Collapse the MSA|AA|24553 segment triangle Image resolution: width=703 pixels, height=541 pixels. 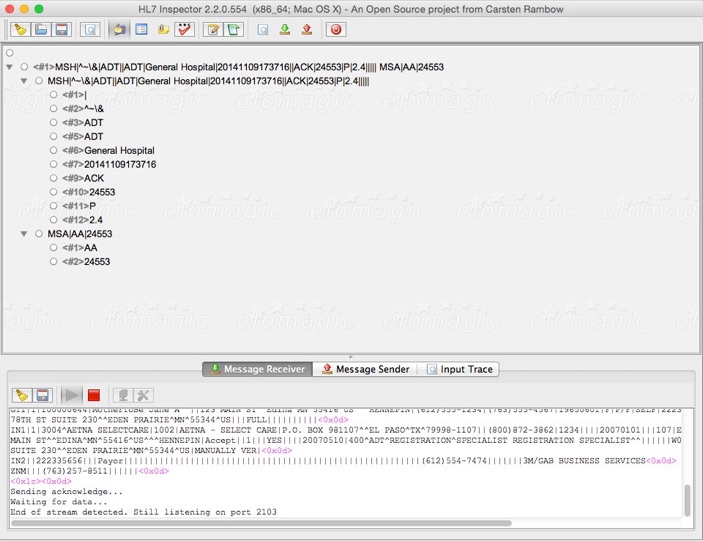click(x=24, y=234)
